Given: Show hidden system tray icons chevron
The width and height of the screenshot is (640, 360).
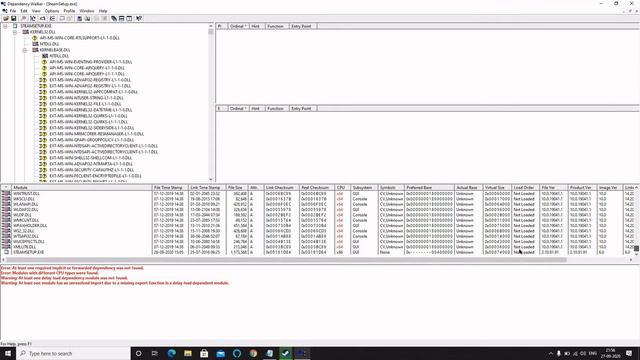Looking at the screenshot, I should tap(551, 353).
